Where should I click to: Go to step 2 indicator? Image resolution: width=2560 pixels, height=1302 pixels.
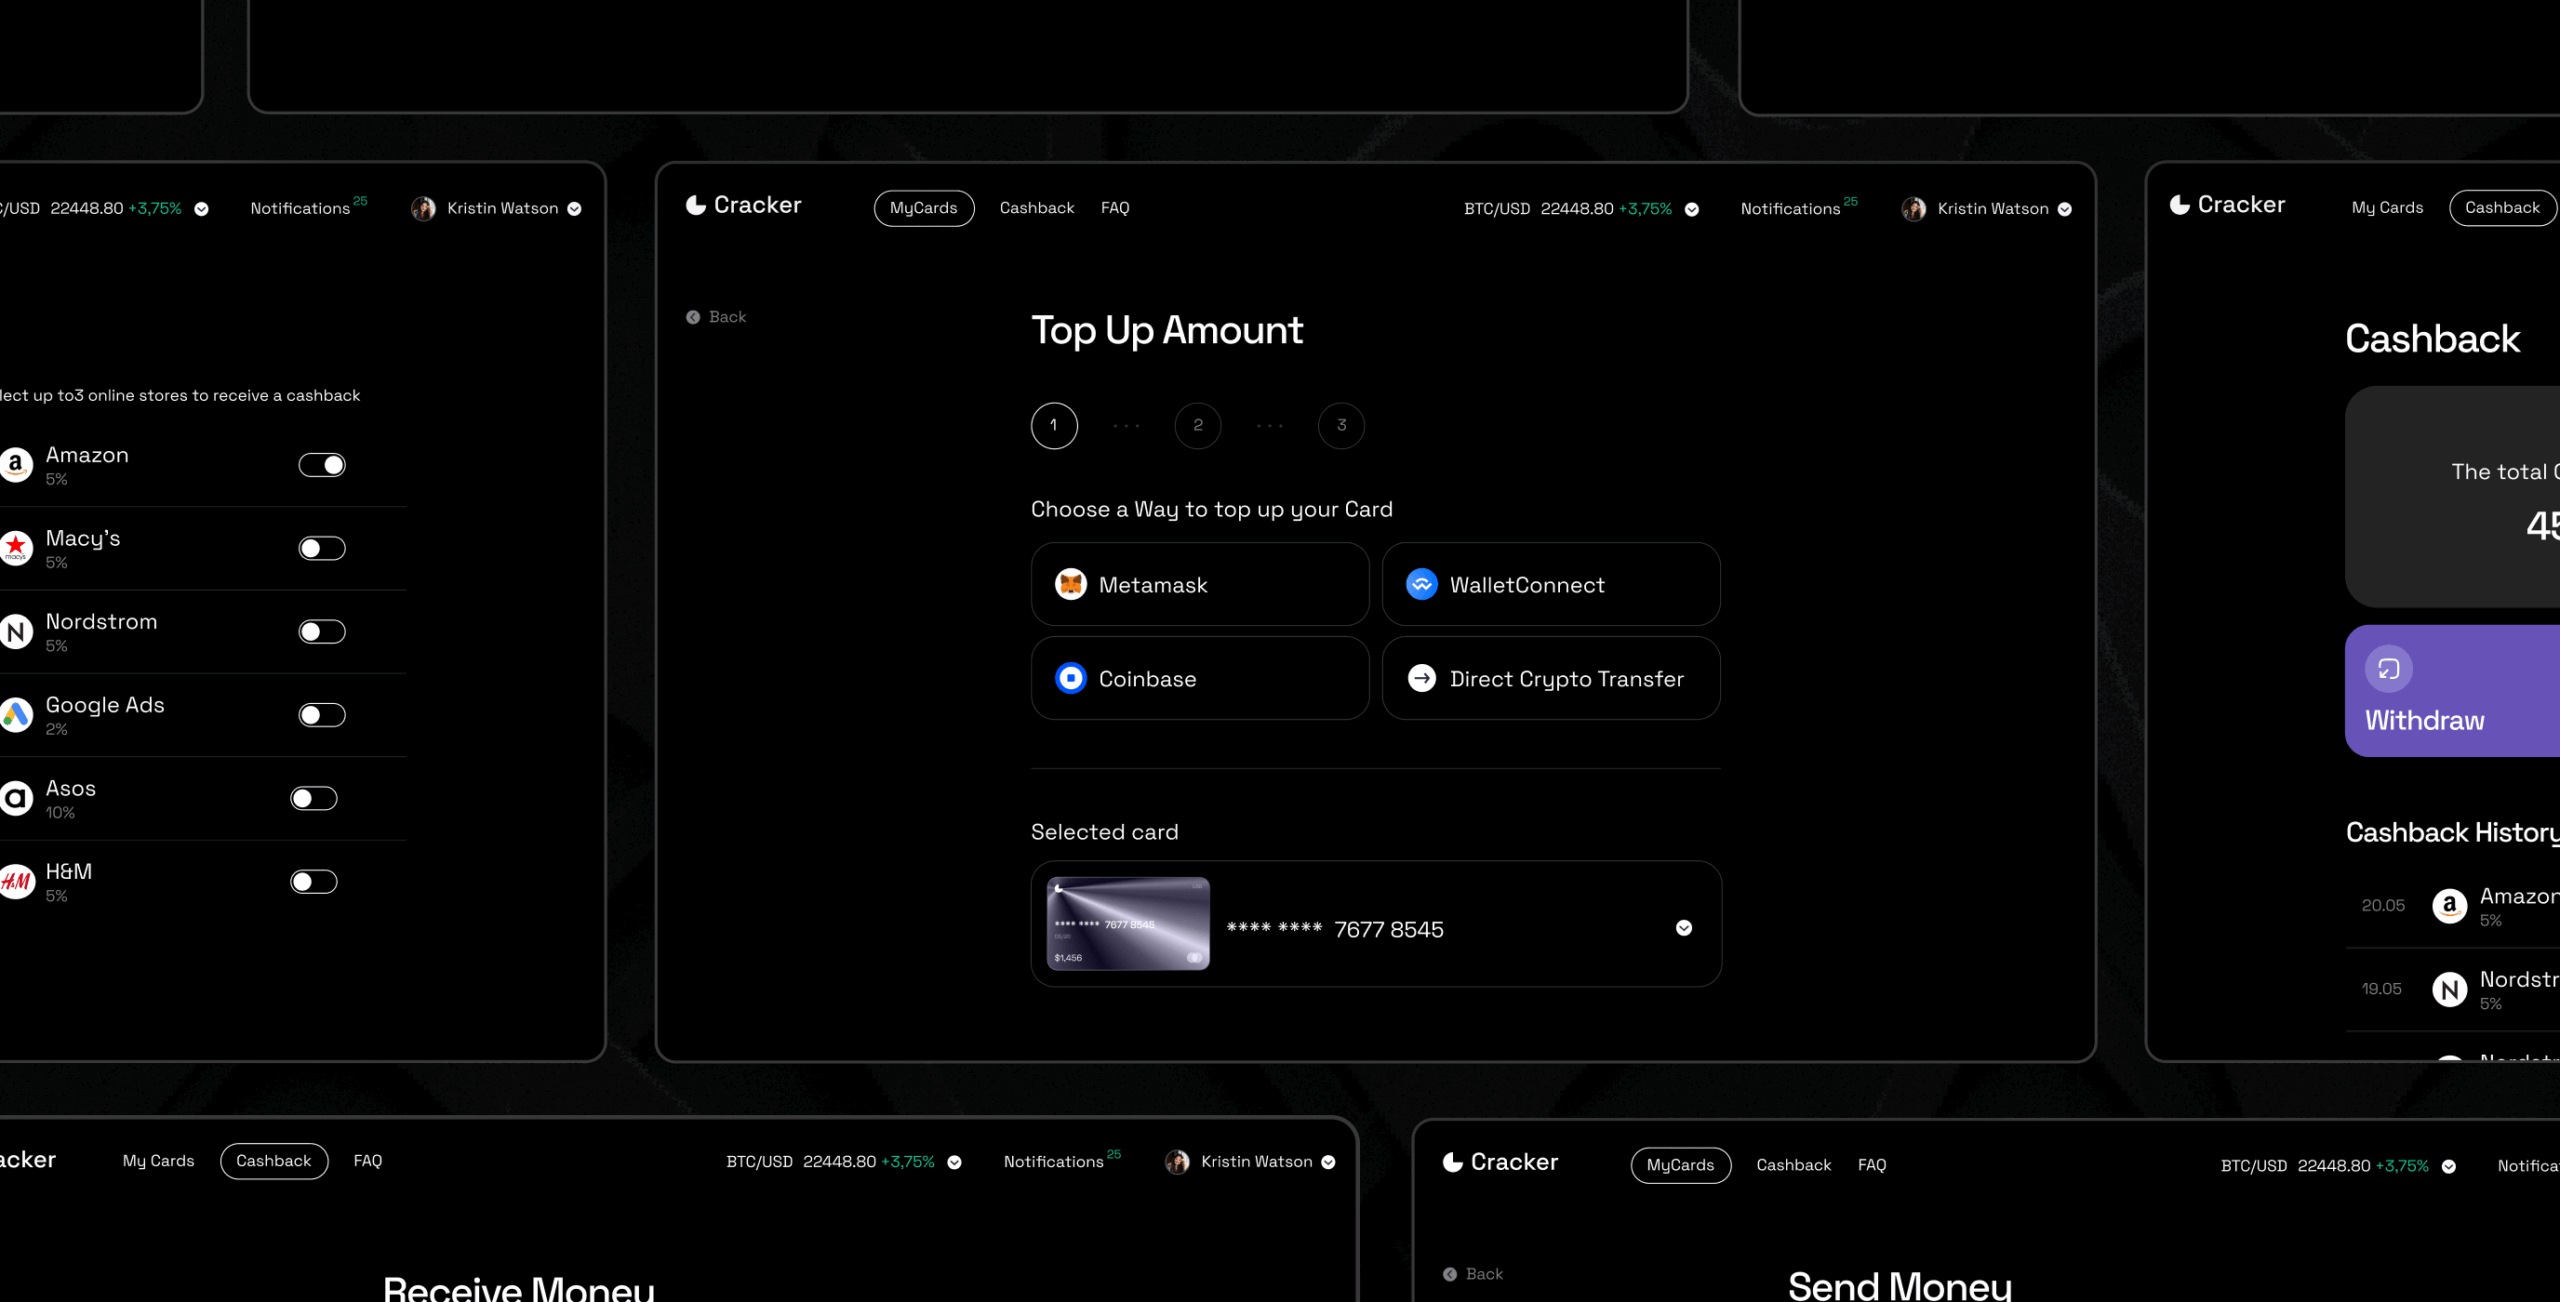(x=1198, y=426)
